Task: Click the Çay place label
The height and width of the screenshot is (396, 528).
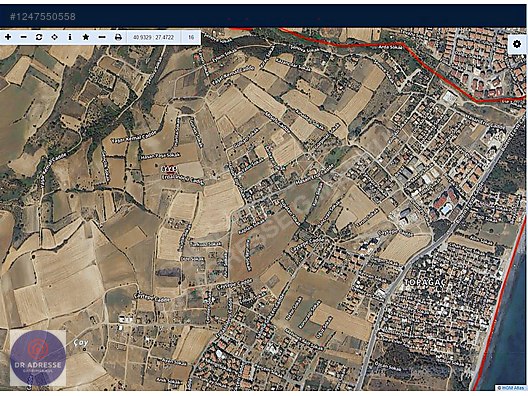Action: click(x=81, y=343)
